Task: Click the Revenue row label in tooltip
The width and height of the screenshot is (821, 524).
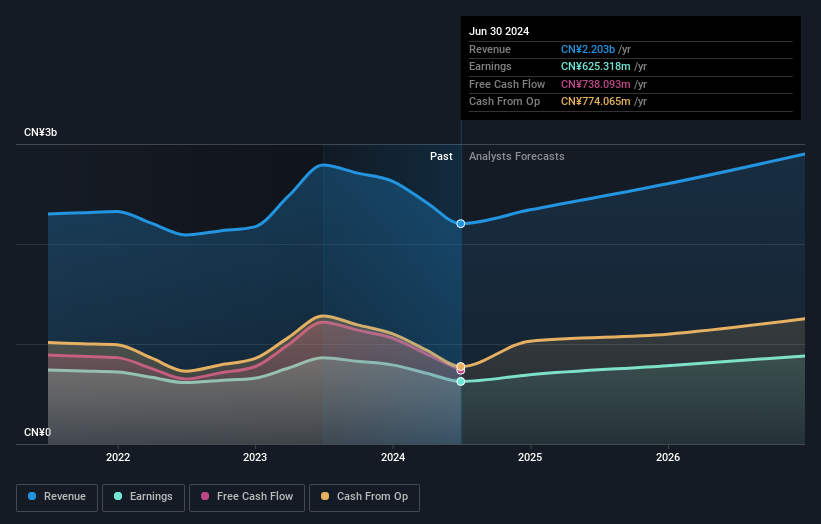Action: click(490, 49)
